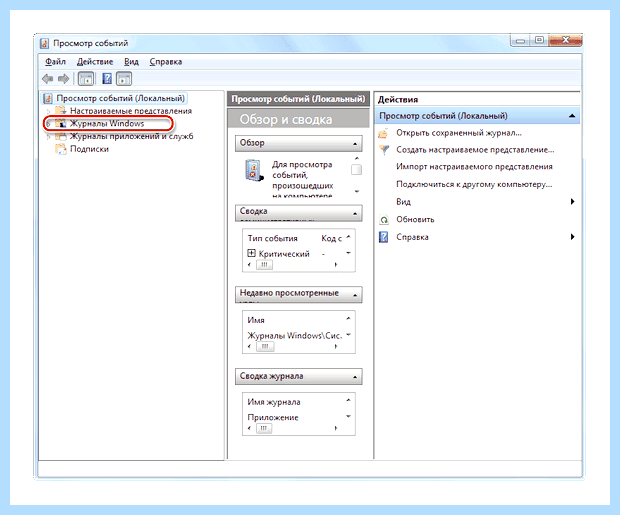
Task: Click the Просмотр событий (Локальный) root icon
Action: [48, 98]
